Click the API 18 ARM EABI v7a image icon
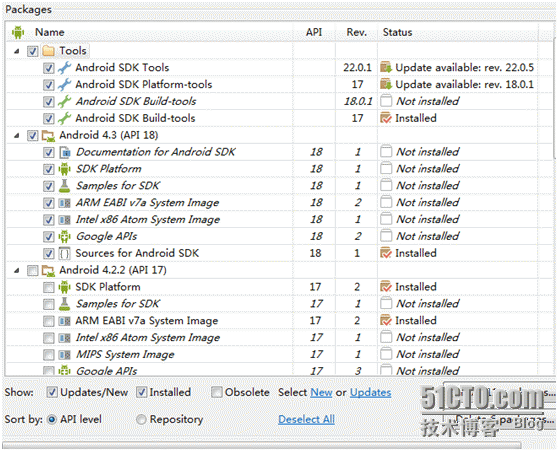 (x=64, y=203)
